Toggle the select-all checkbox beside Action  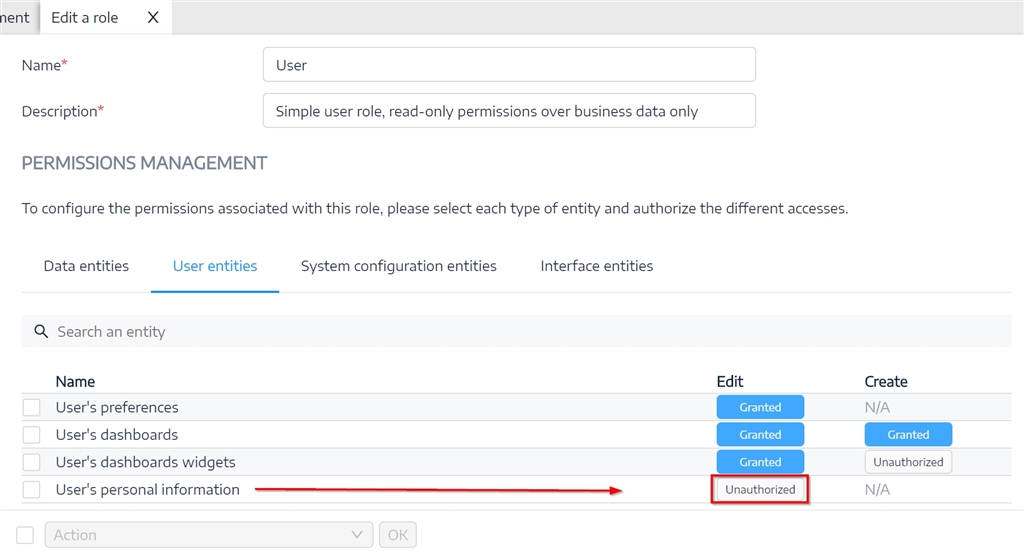tap(25, 535)
